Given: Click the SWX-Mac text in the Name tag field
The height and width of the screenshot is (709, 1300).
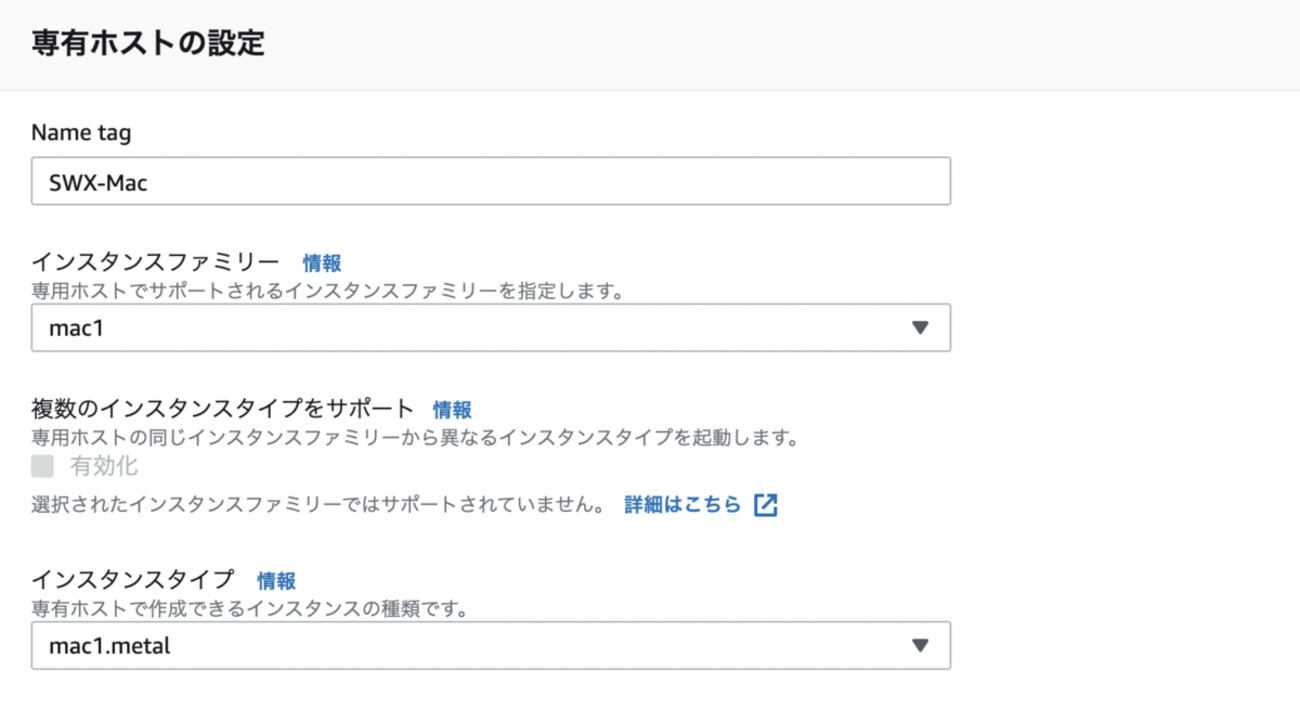Looking at the screenshot, I should 98,182.
